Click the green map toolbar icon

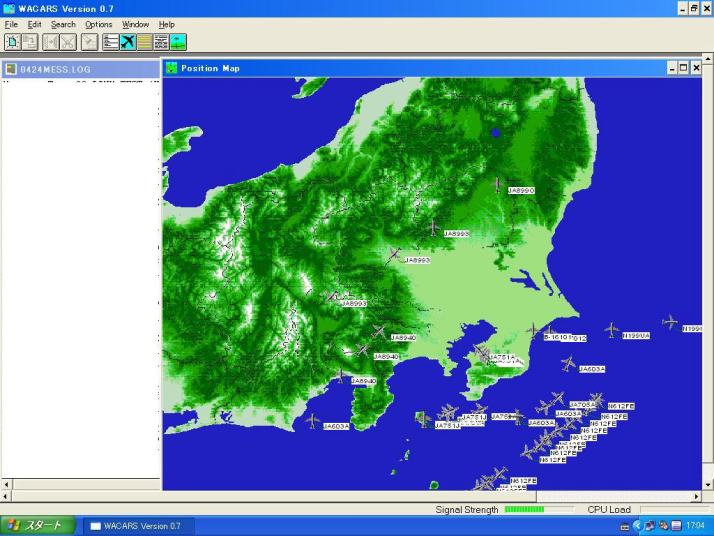click(178, 42)
